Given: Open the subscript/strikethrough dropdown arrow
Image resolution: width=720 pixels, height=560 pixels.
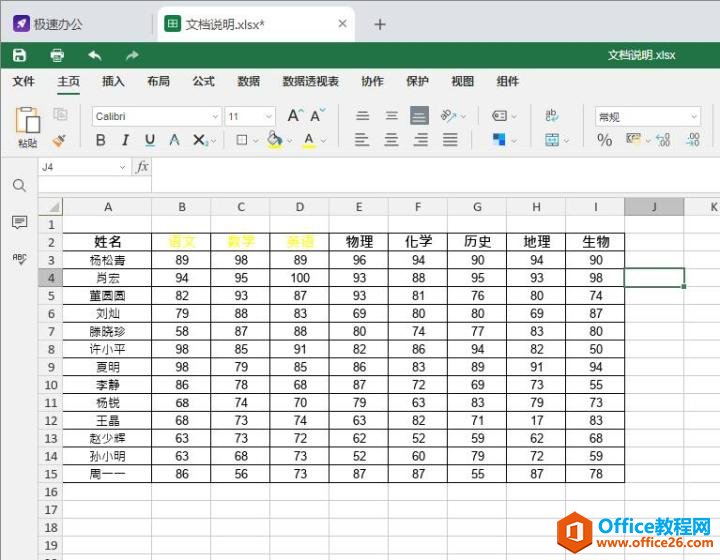Looking at the screenshot, I should click(x=213, y=140).
